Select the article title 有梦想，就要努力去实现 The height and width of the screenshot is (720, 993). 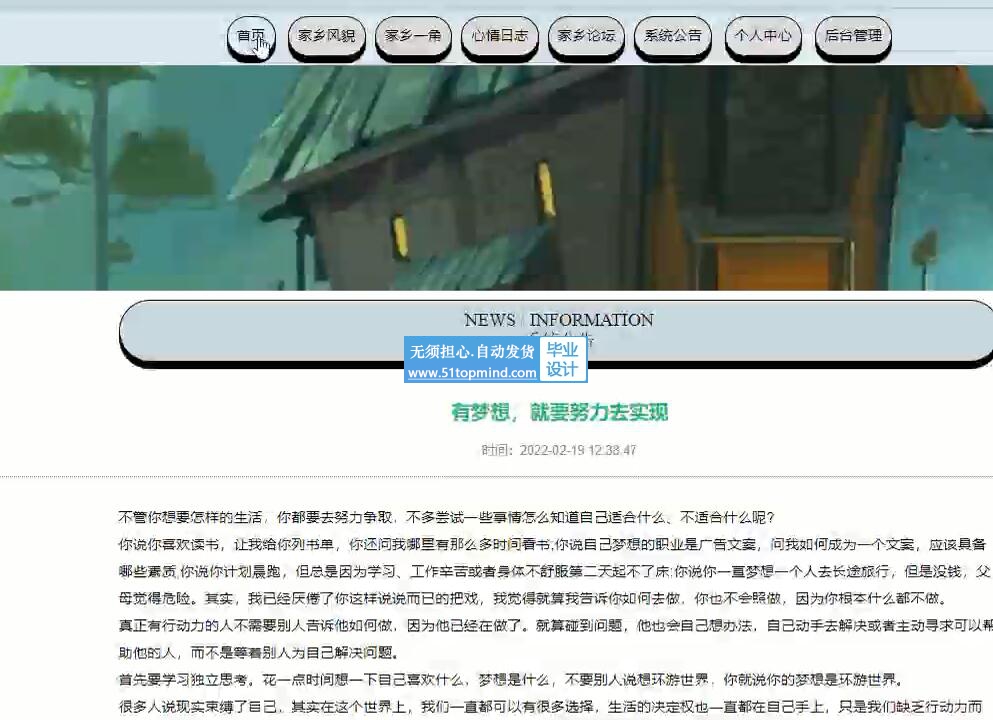click(559, 412)
